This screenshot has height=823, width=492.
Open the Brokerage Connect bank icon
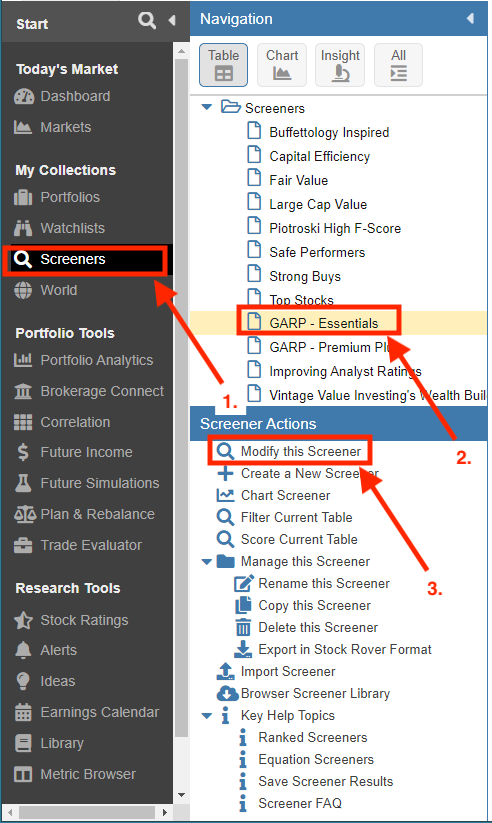click(23, 392)
